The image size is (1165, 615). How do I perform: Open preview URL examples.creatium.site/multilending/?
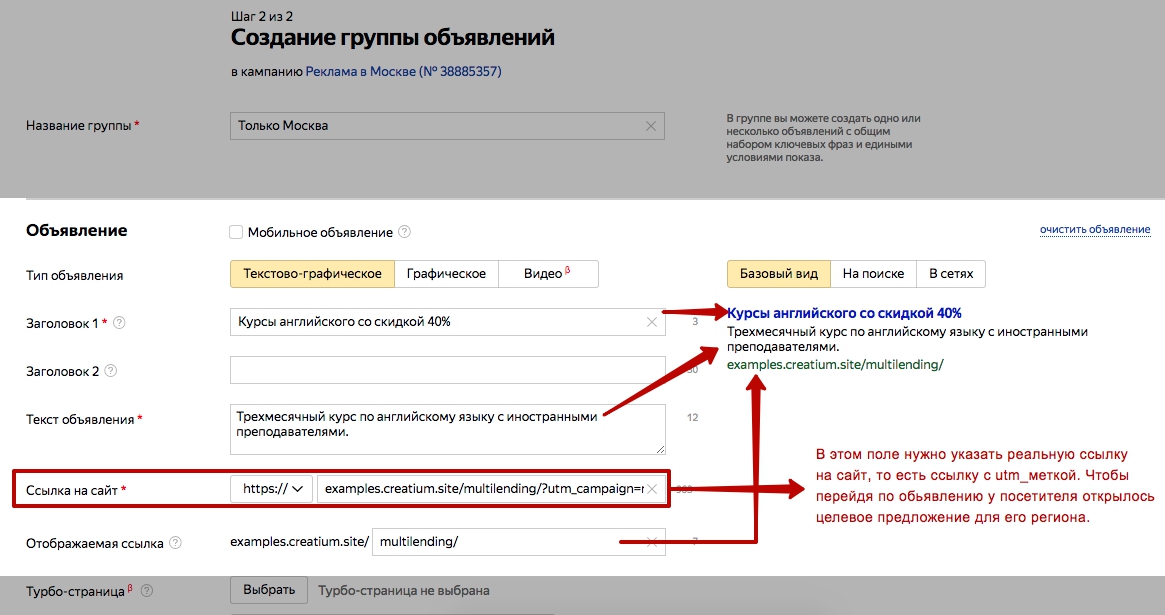click(835, 365)
